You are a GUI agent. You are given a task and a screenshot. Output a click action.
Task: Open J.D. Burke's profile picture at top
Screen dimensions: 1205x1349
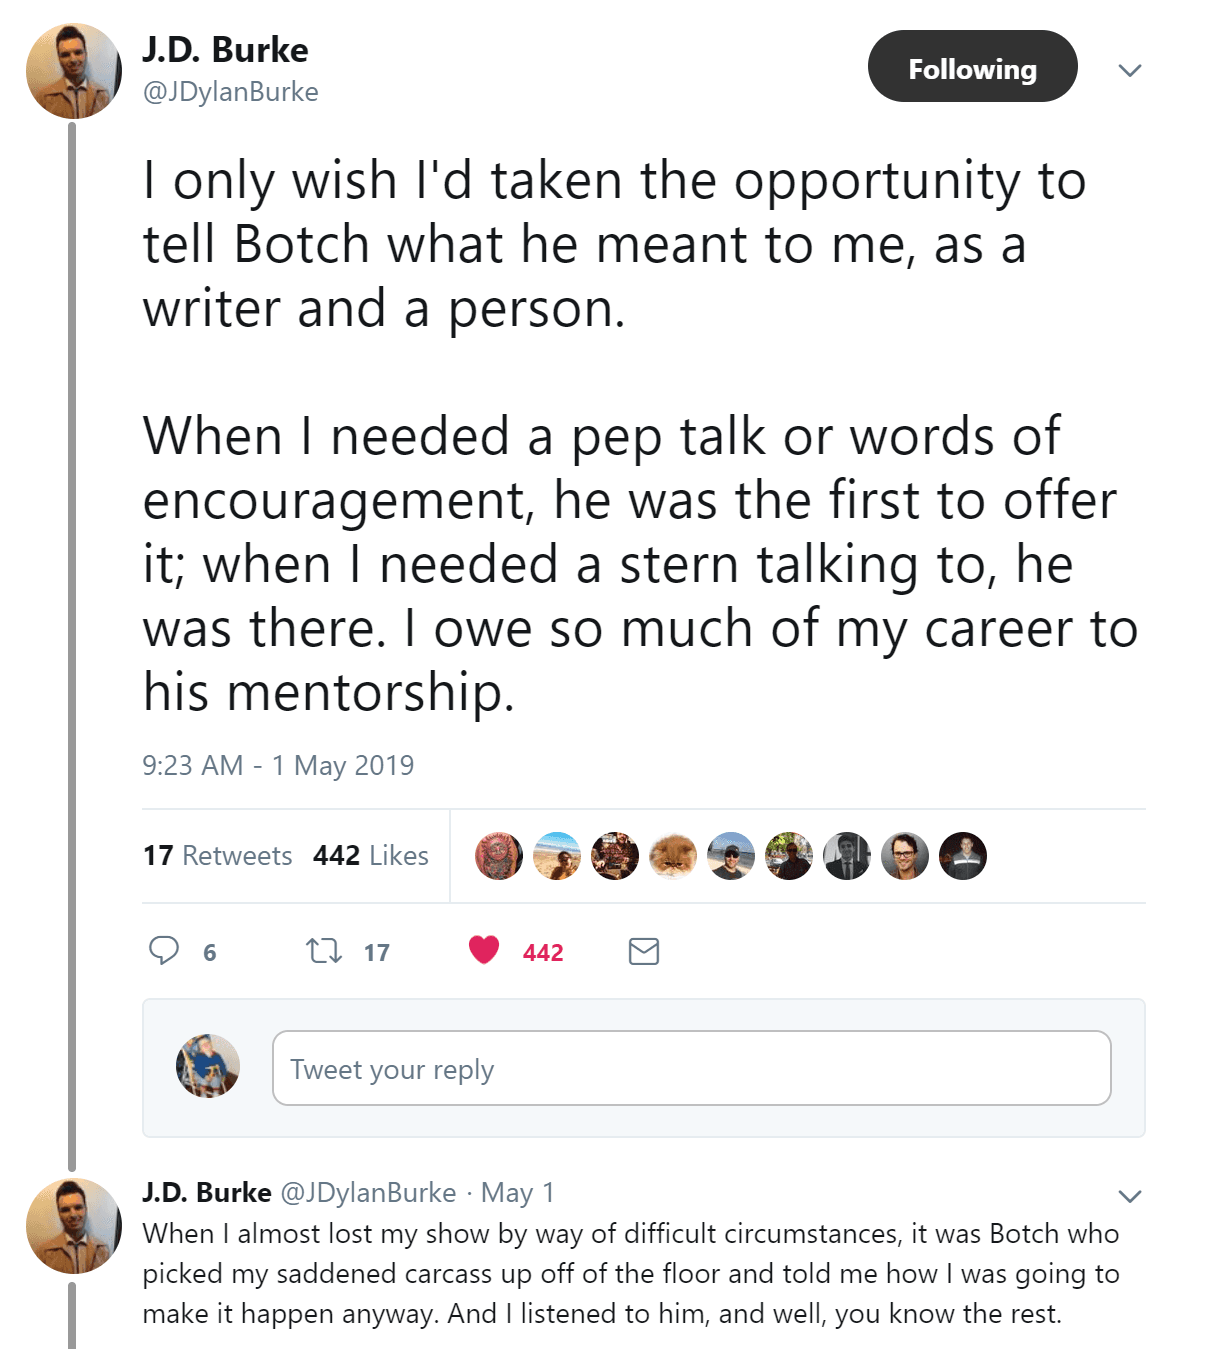[73, 71]
